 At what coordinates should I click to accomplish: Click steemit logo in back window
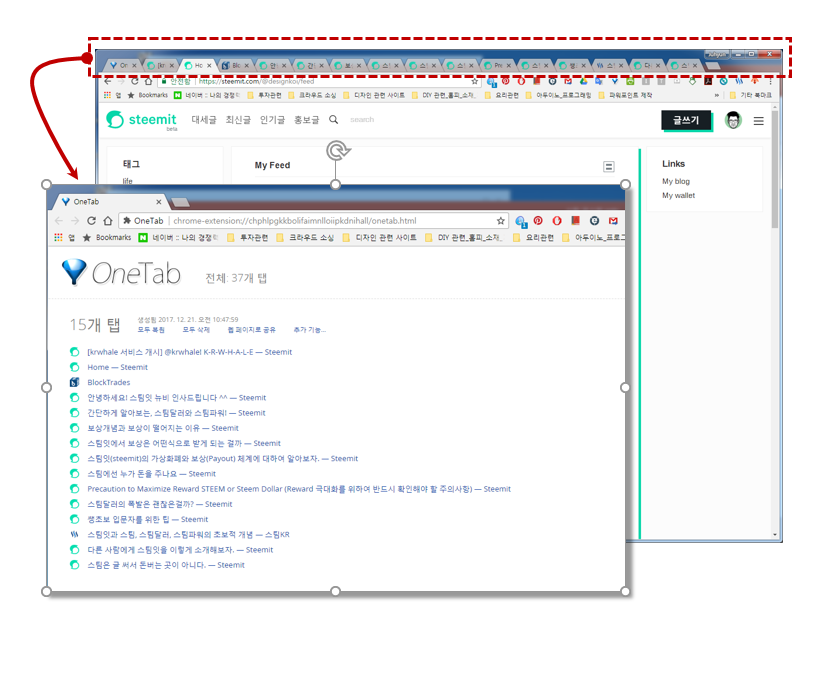coord(141,120)
